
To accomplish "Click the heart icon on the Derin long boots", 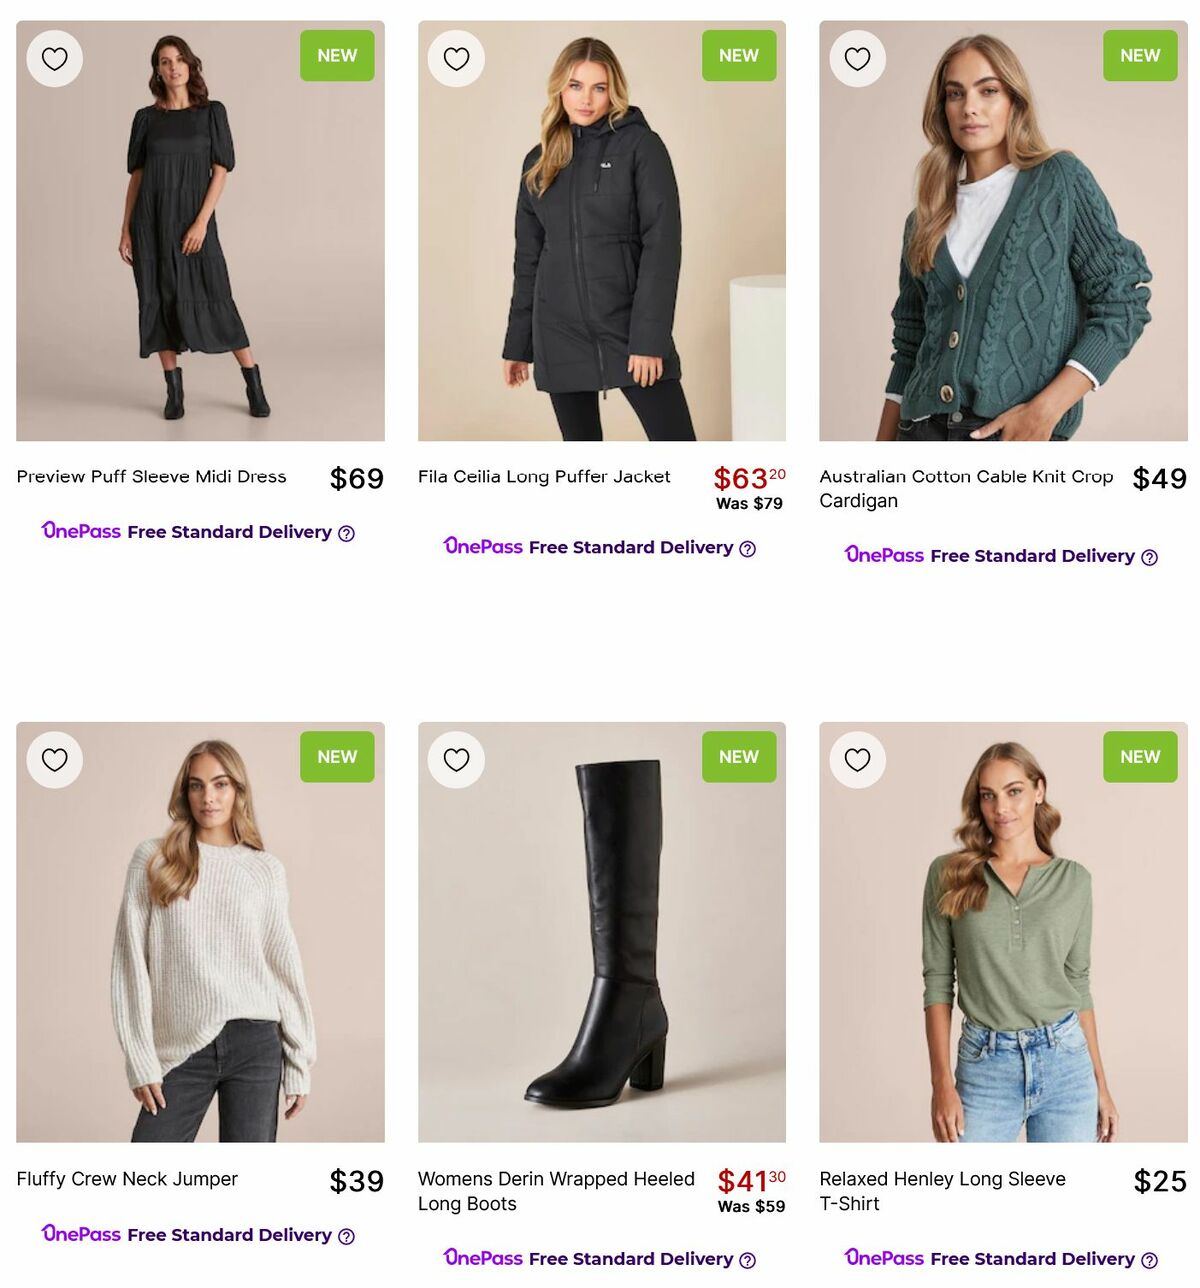I will tap(456, 759).
